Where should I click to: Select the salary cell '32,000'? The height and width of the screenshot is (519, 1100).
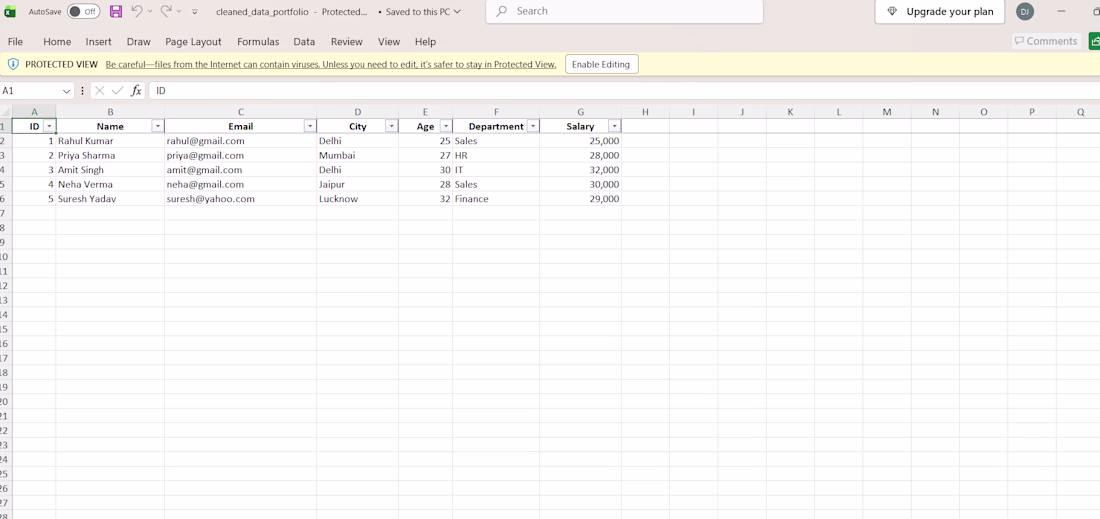tap(580, 170)
